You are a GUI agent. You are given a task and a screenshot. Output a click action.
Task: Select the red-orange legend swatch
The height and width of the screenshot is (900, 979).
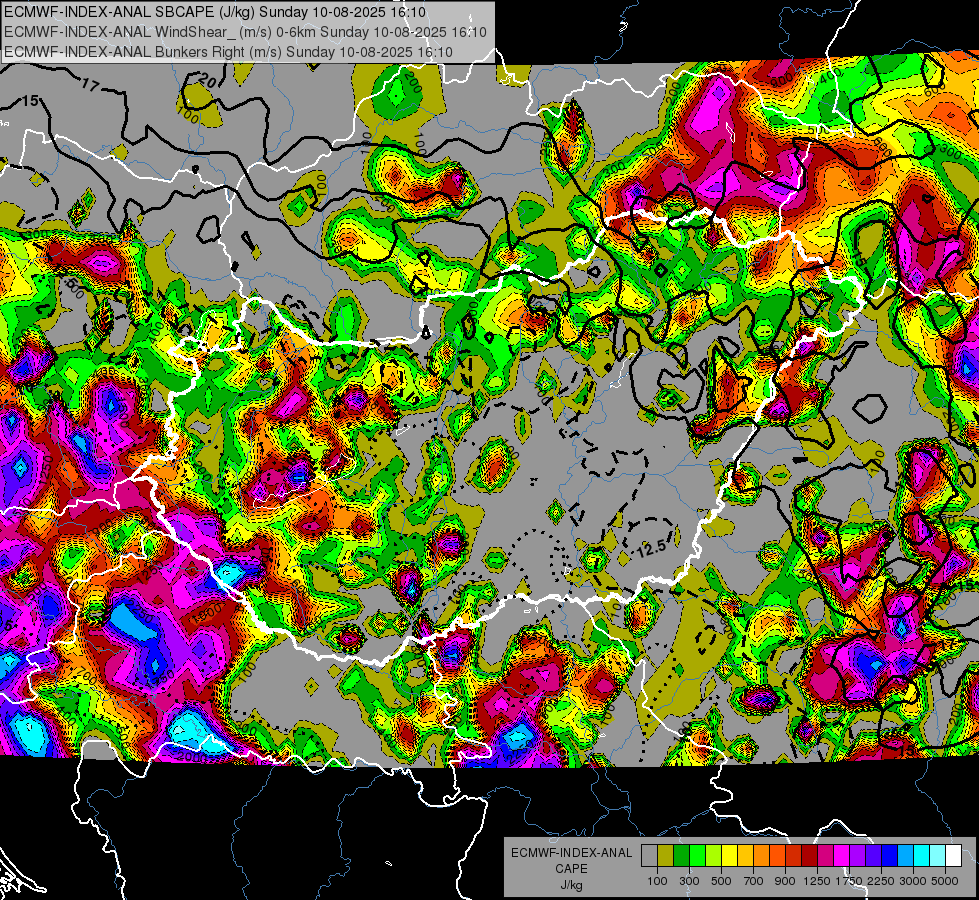(777, 855)
